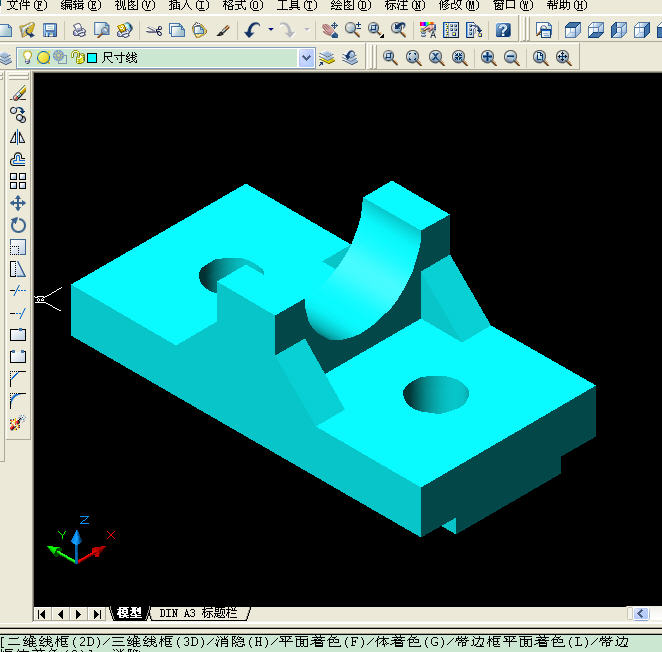Expand the layer list dropdown arrow
This screenshot has height=652, width=662.
coord(307,58)
